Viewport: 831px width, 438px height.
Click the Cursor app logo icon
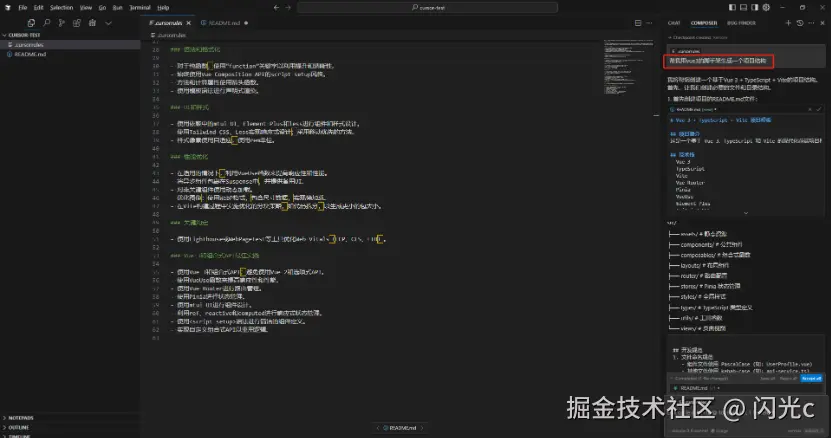(7, 7)
